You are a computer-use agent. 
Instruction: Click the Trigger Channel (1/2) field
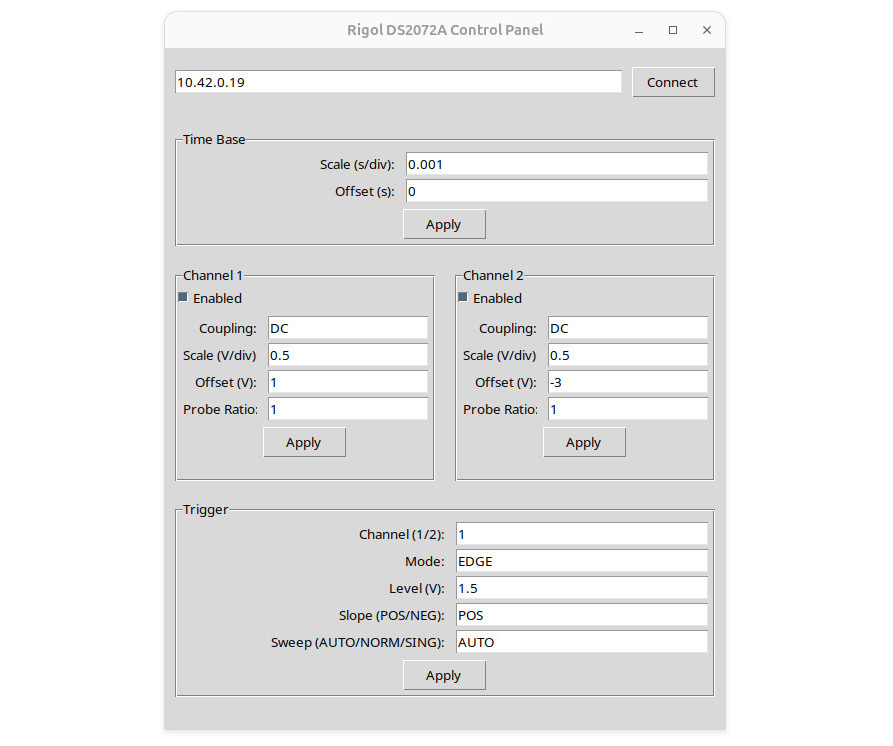581,534
